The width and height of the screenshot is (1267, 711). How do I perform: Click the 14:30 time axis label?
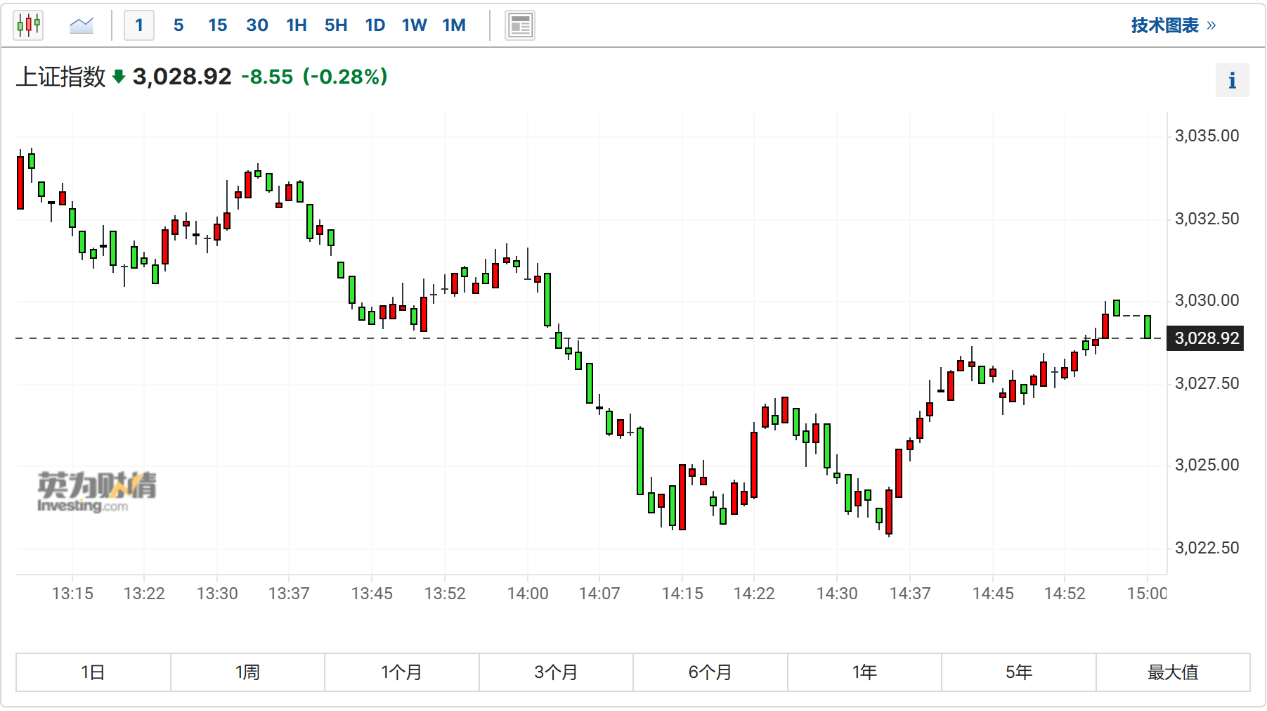(x=837, y=593)
